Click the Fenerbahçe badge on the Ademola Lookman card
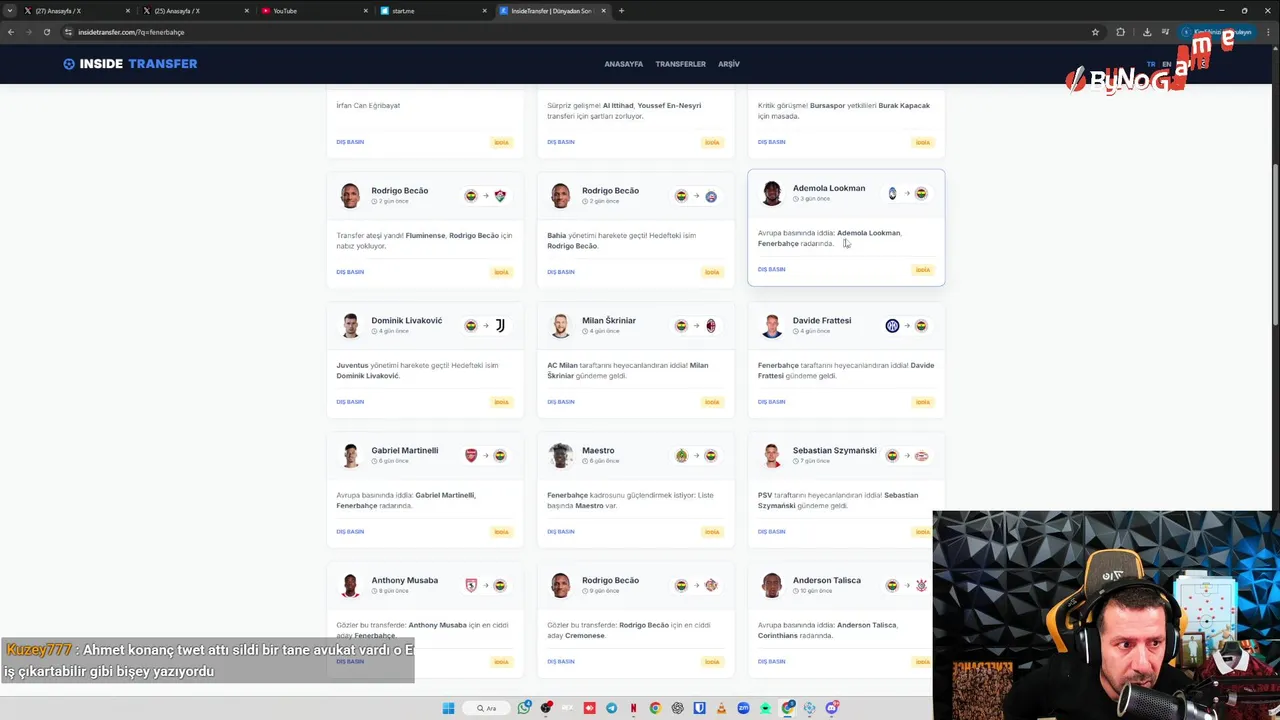 pyautogui.click(x=921, y=193)
